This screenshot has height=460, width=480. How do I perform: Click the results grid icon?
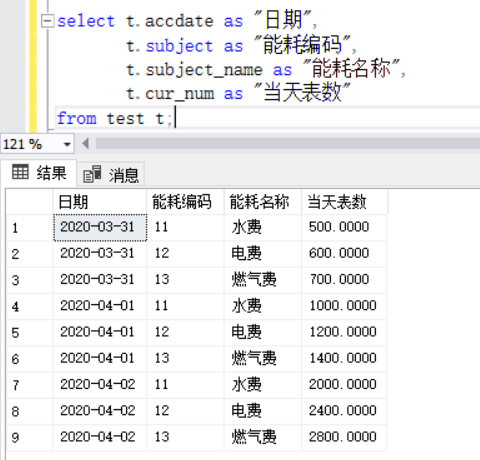pos(20,172)
